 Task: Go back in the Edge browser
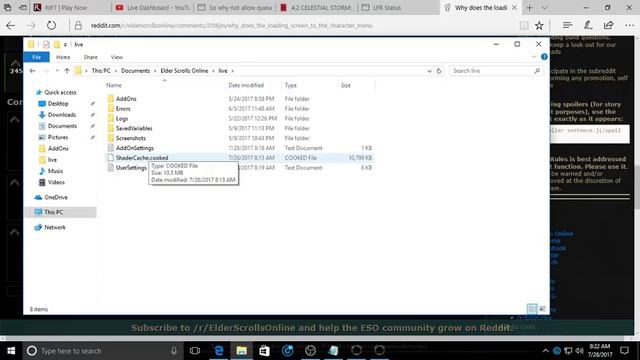pos(11,26)
